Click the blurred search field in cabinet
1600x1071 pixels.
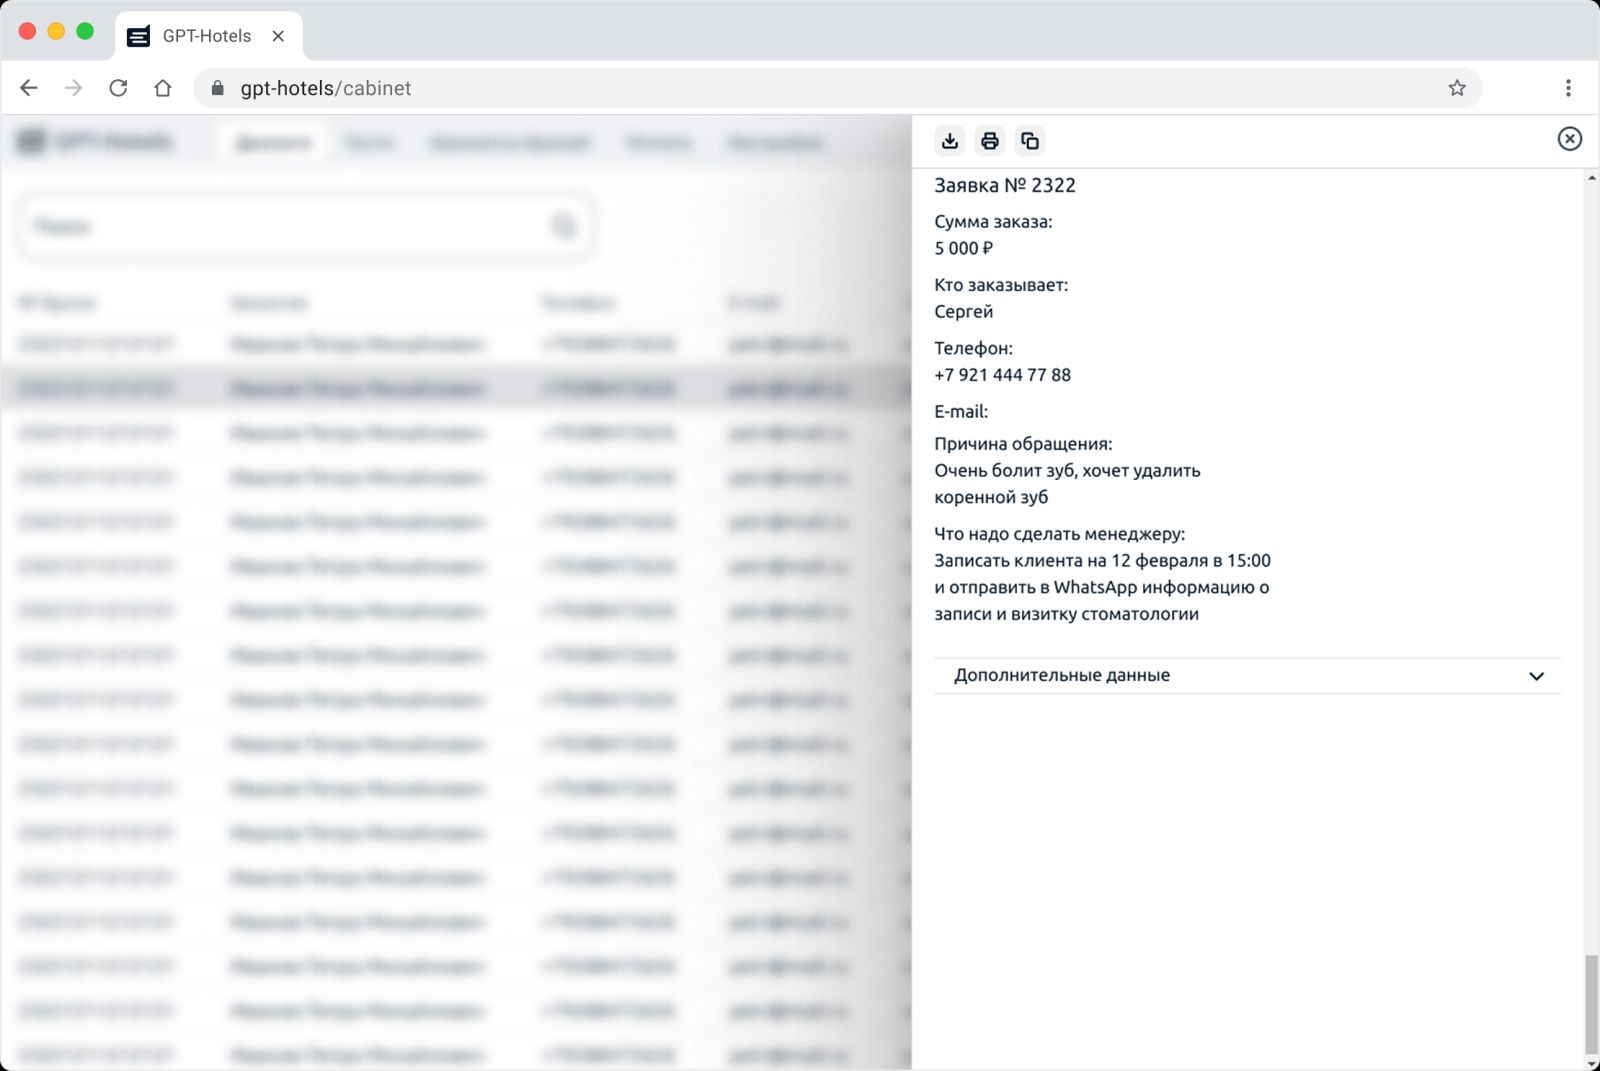[290, 227]
